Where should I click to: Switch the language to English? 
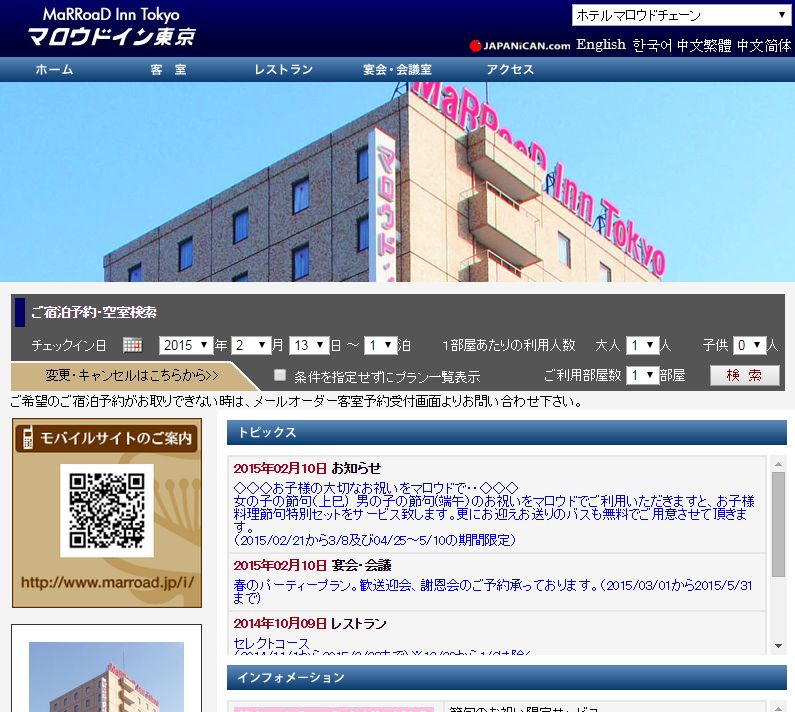pos(601,45)
